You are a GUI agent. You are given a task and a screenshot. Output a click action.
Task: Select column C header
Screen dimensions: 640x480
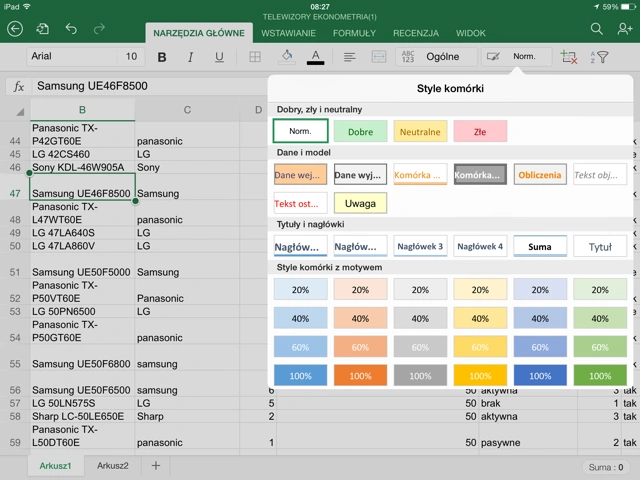coord(187,110)
